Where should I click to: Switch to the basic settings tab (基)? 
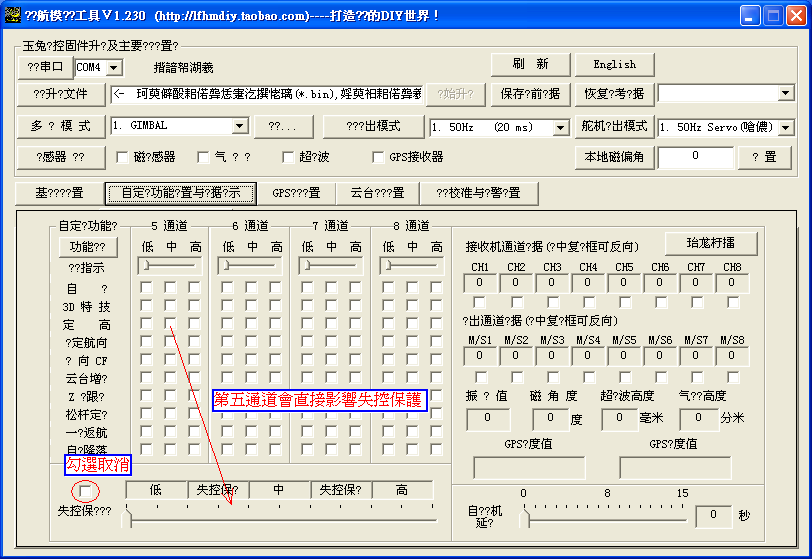coord(60,193)
